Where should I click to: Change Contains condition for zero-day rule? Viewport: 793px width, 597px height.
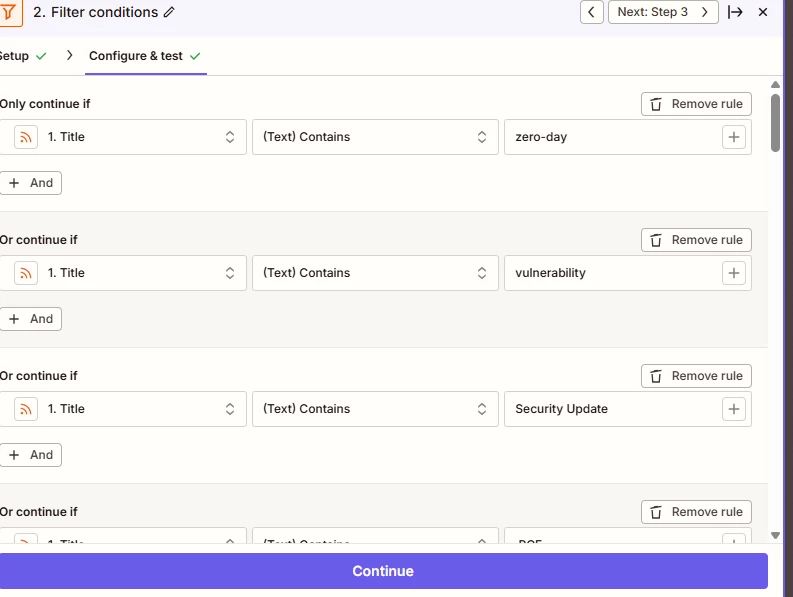coord(375,137)
